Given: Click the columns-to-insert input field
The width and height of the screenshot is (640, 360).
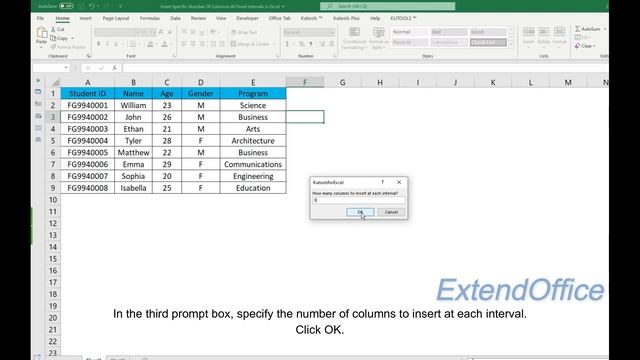Looking at the screenshot, I should point(359,200).
